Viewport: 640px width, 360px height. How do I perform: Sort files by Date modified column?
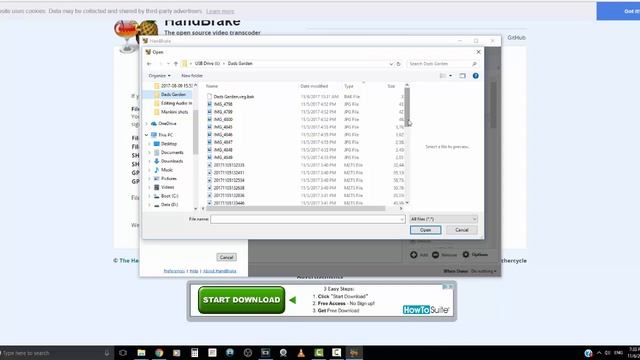point(314,86)
